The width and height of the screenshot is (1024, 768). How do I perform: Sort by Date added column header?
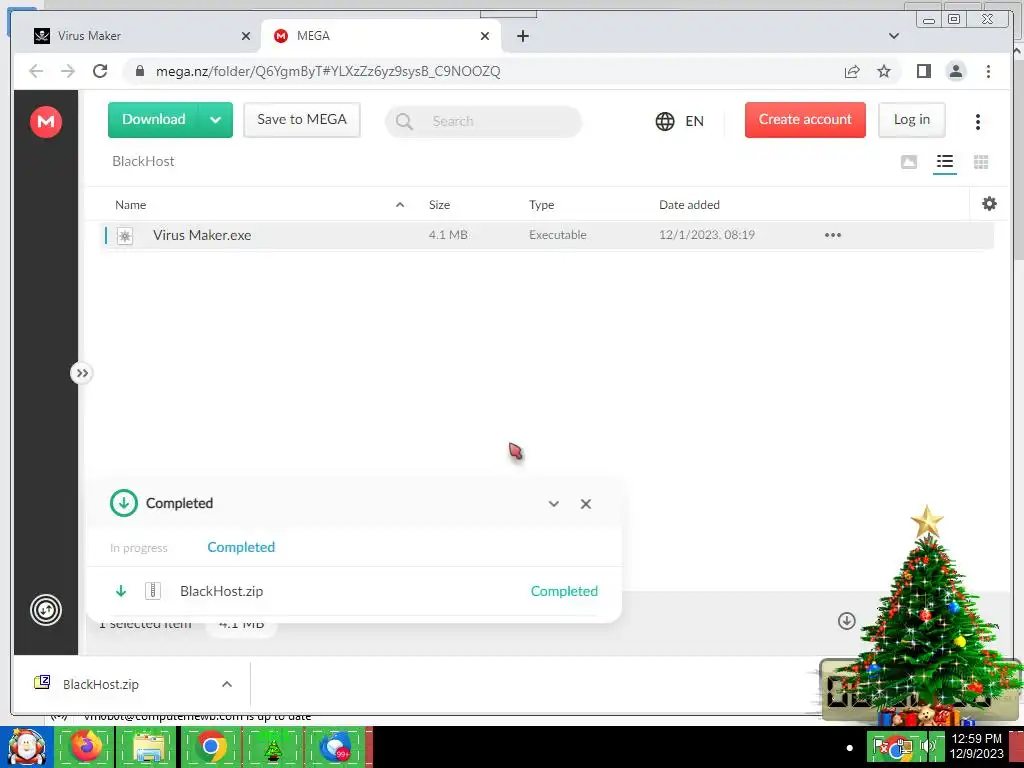pyautogui.click(x=689, y=205)
